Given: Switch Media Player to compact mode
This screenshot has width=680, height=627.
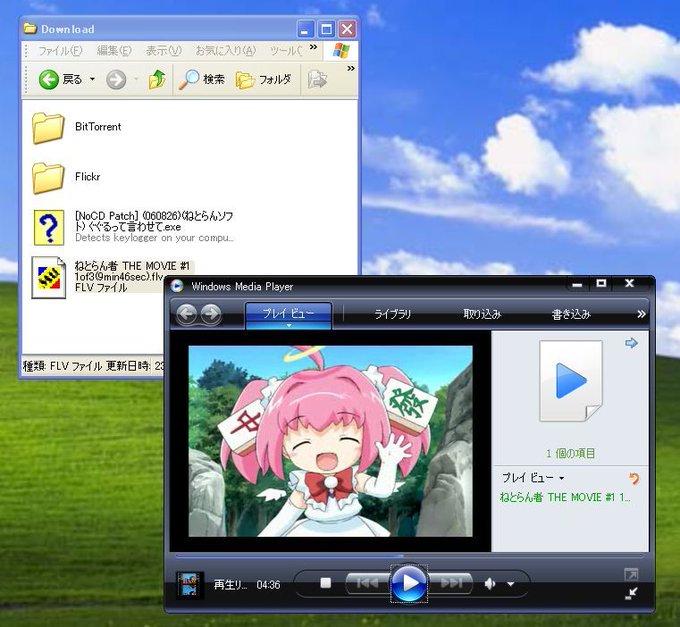Looking at the screenshot, I should pos(631,593).
